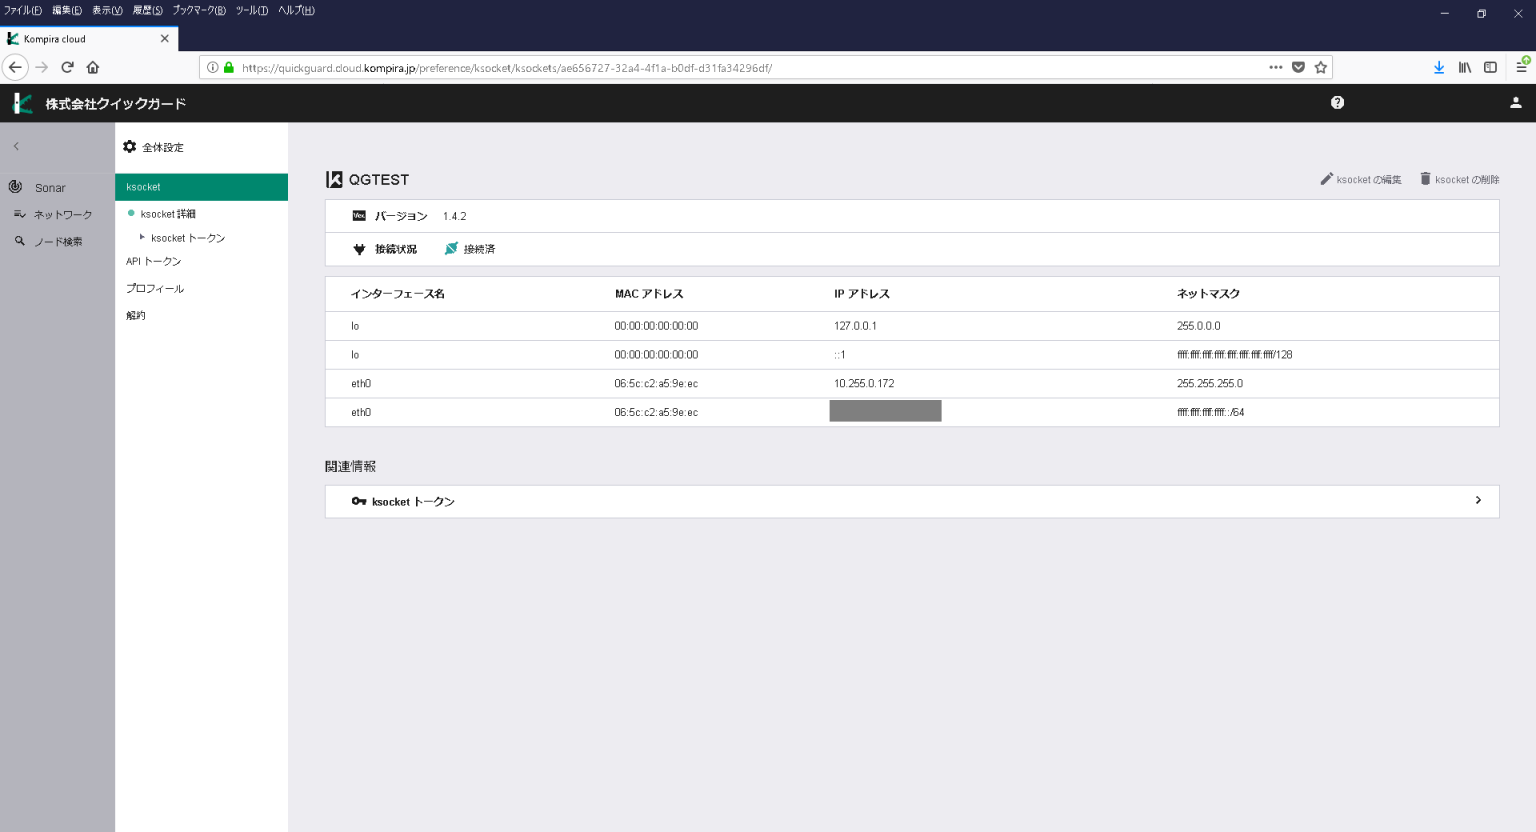Open the help question mark icon
1536x832 pixels.
click(x=1337, y=102)
